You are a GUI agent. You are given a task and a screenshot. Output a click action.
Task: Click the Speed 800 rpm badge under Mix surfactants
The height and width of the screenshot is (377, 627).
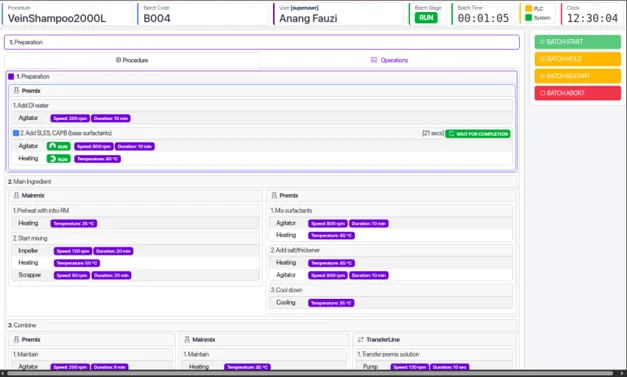click(327, 223)
